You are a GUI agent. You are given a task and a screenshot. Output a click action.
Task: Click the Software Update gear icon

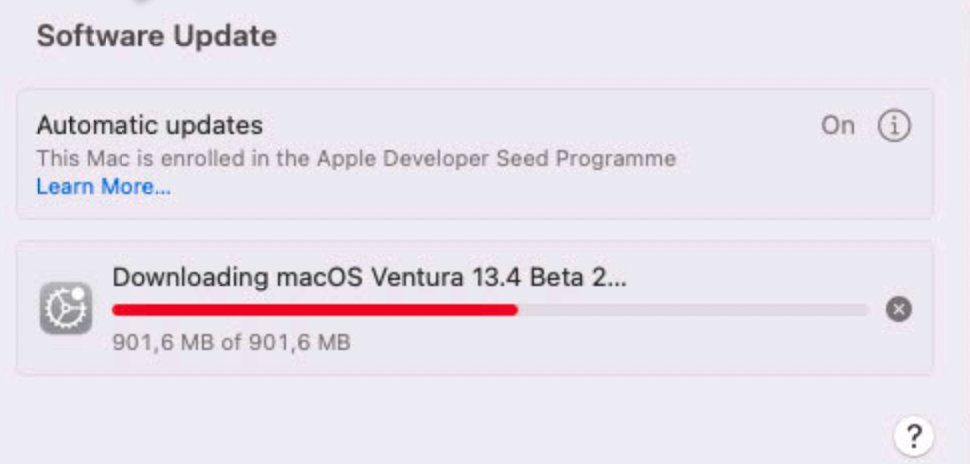pos(66,308)
